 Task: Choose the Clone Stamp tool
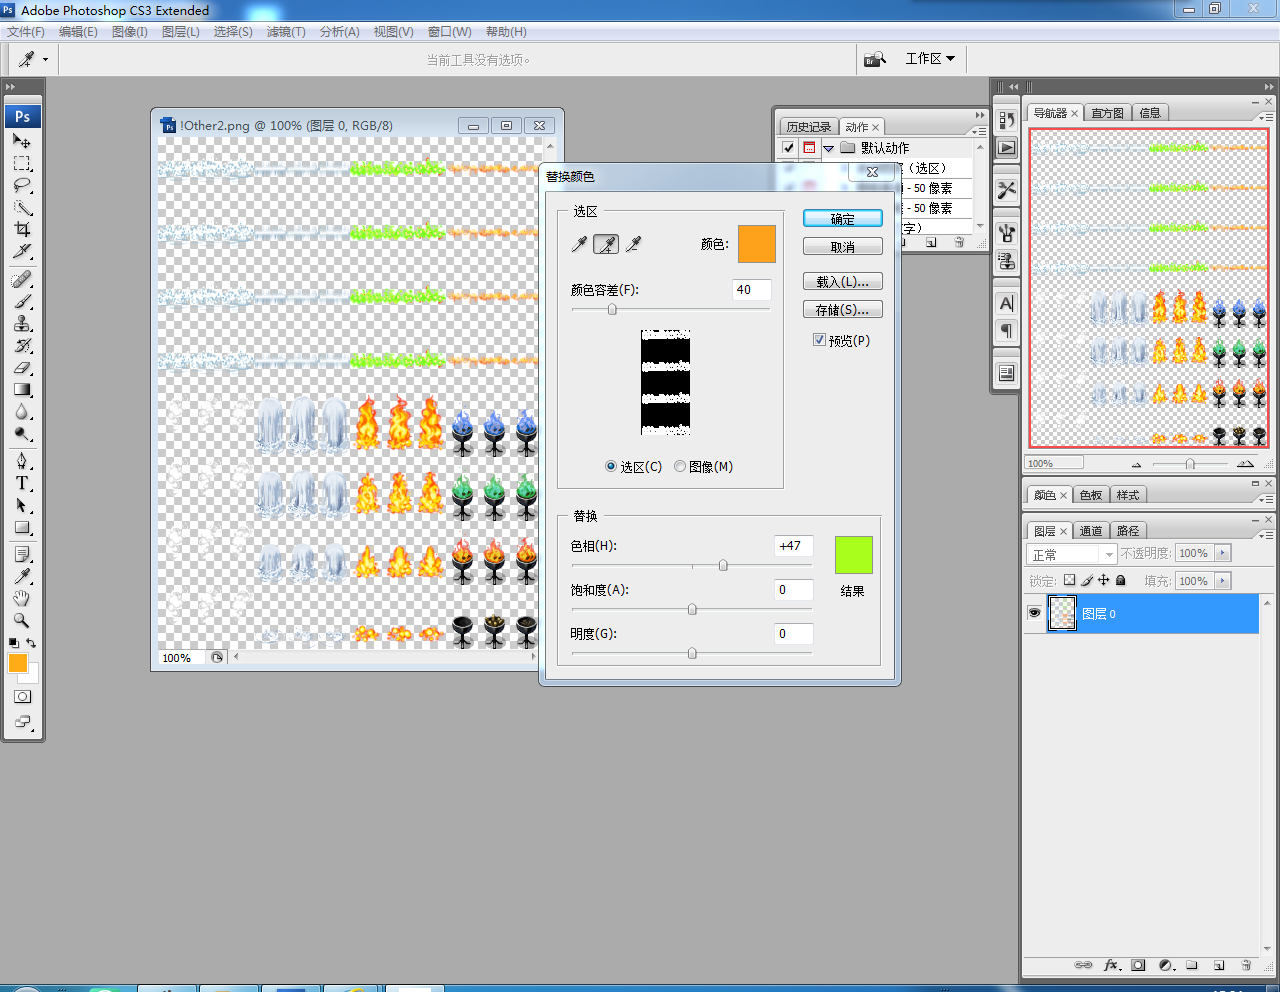[x=22, y=323]
